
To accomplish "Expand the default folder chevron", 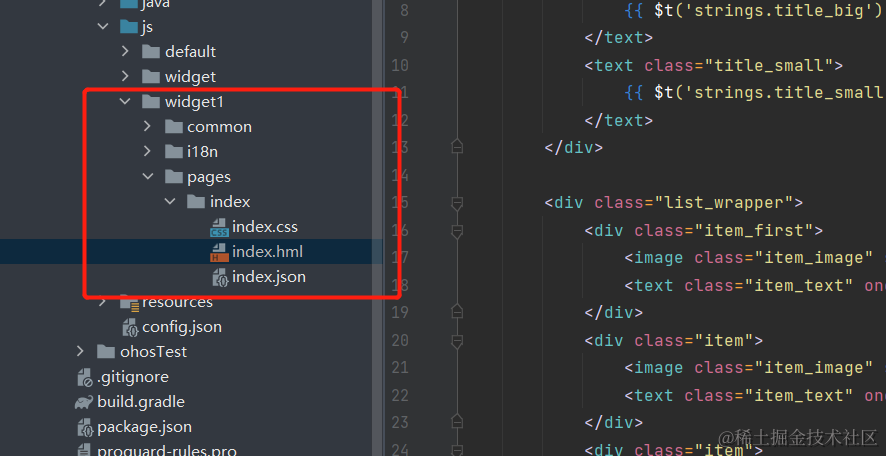I will click(125, 51).
